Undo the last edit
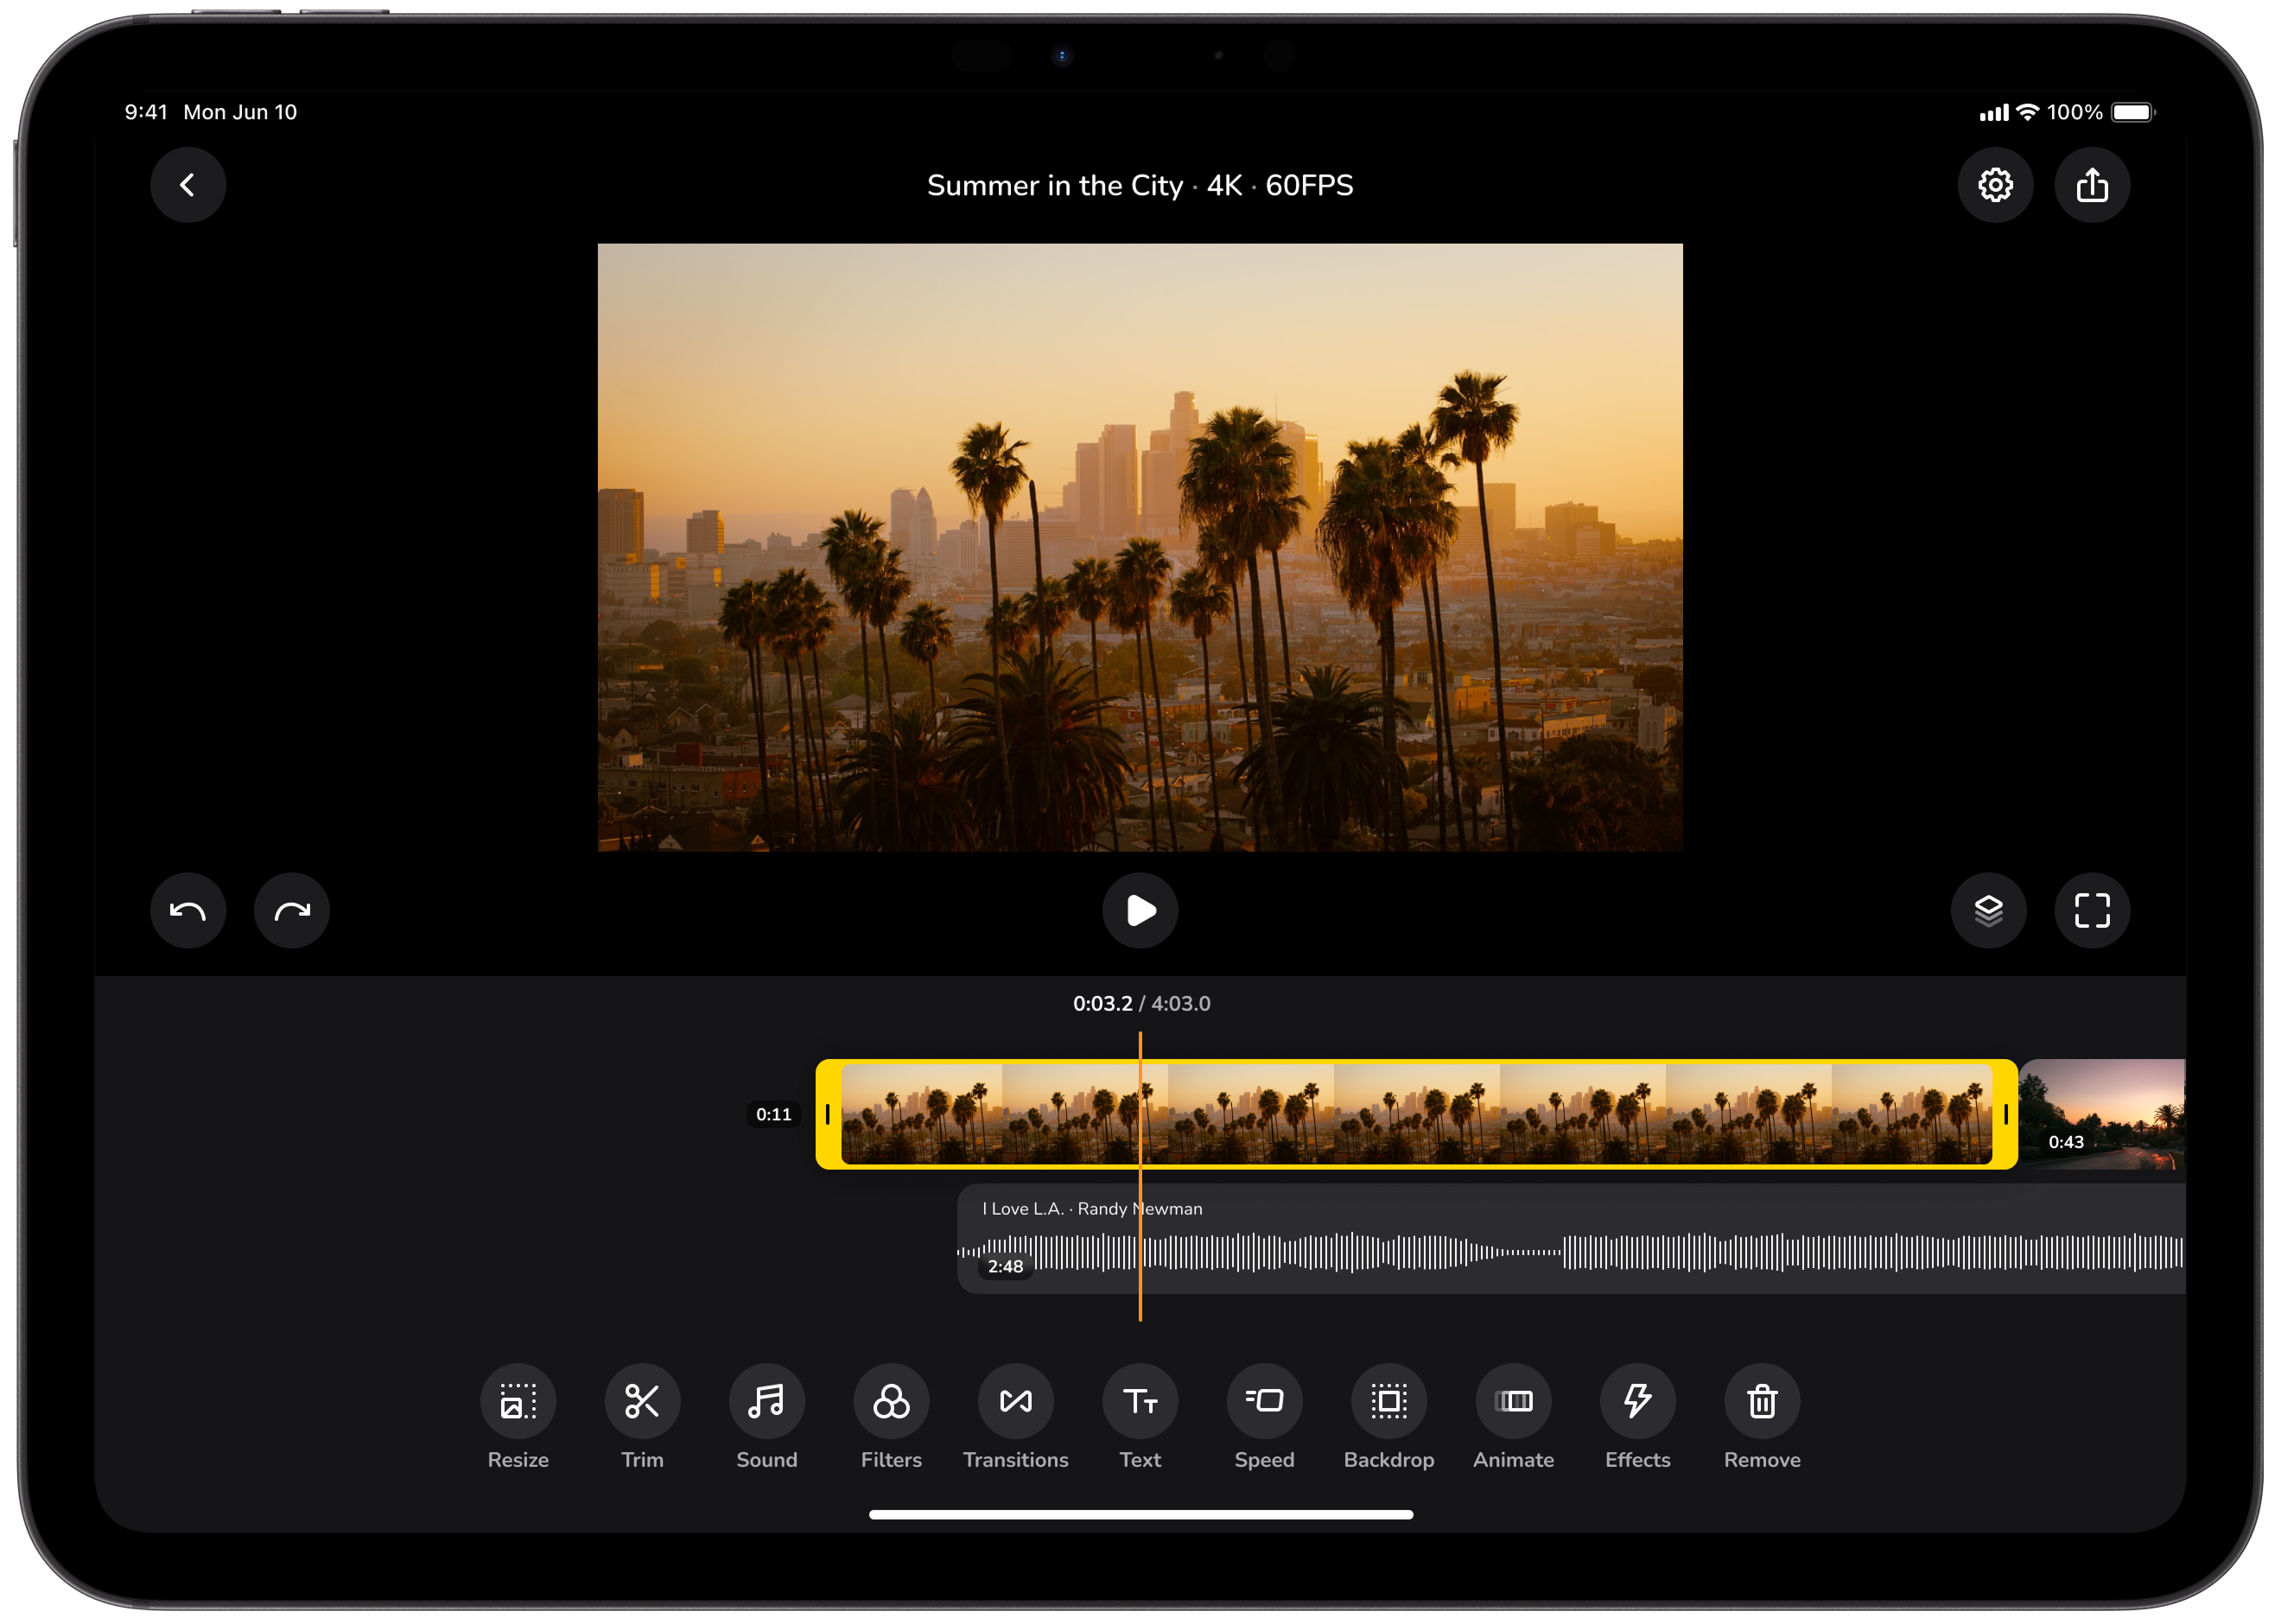 pyautogui.click(x=188, y=910)
